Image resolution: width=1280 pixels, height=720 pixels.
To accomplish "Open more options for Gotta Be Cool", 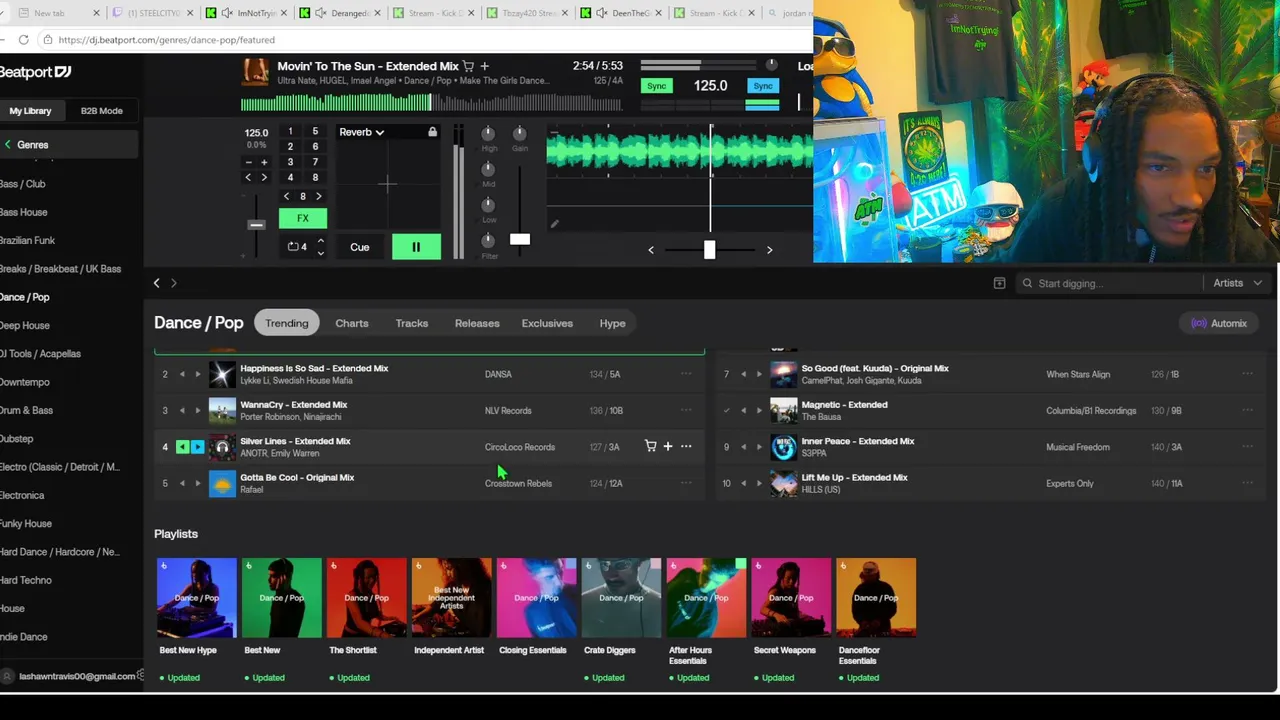I will (686, 483).
